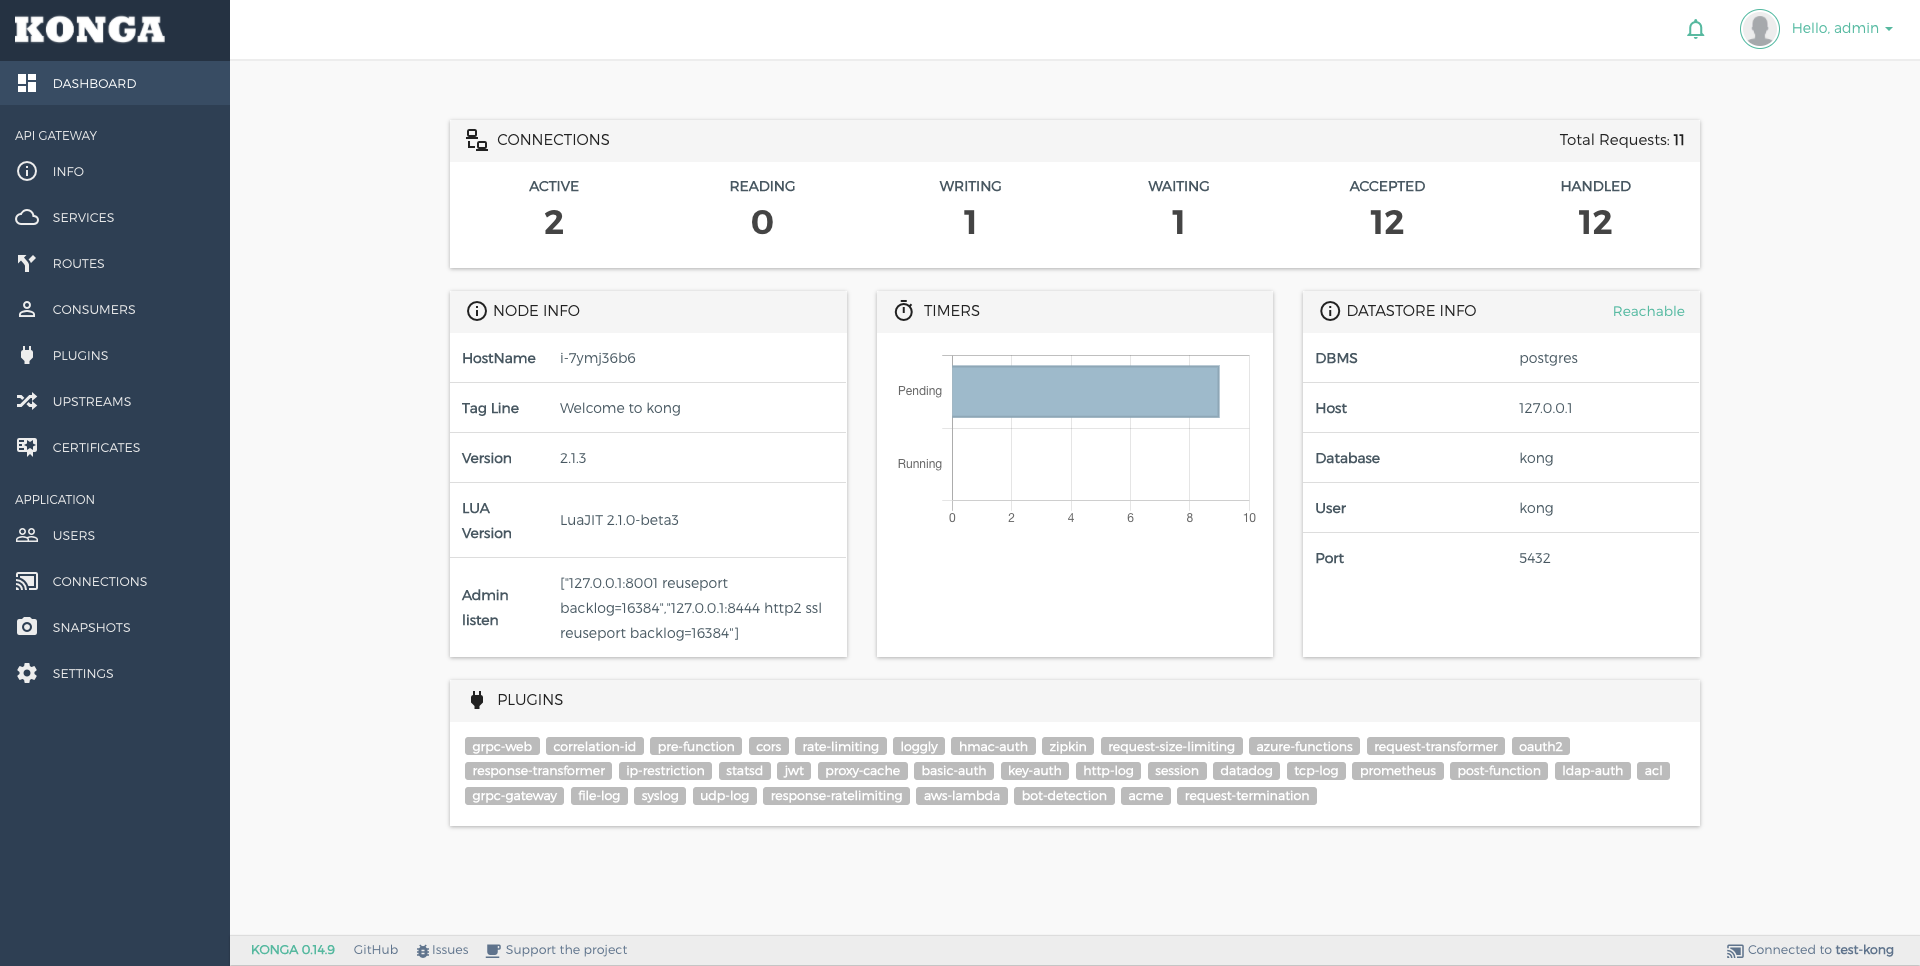Open the Services menu item
Viewport: 1920px width, 966px height.
click(x=115, y=217)
